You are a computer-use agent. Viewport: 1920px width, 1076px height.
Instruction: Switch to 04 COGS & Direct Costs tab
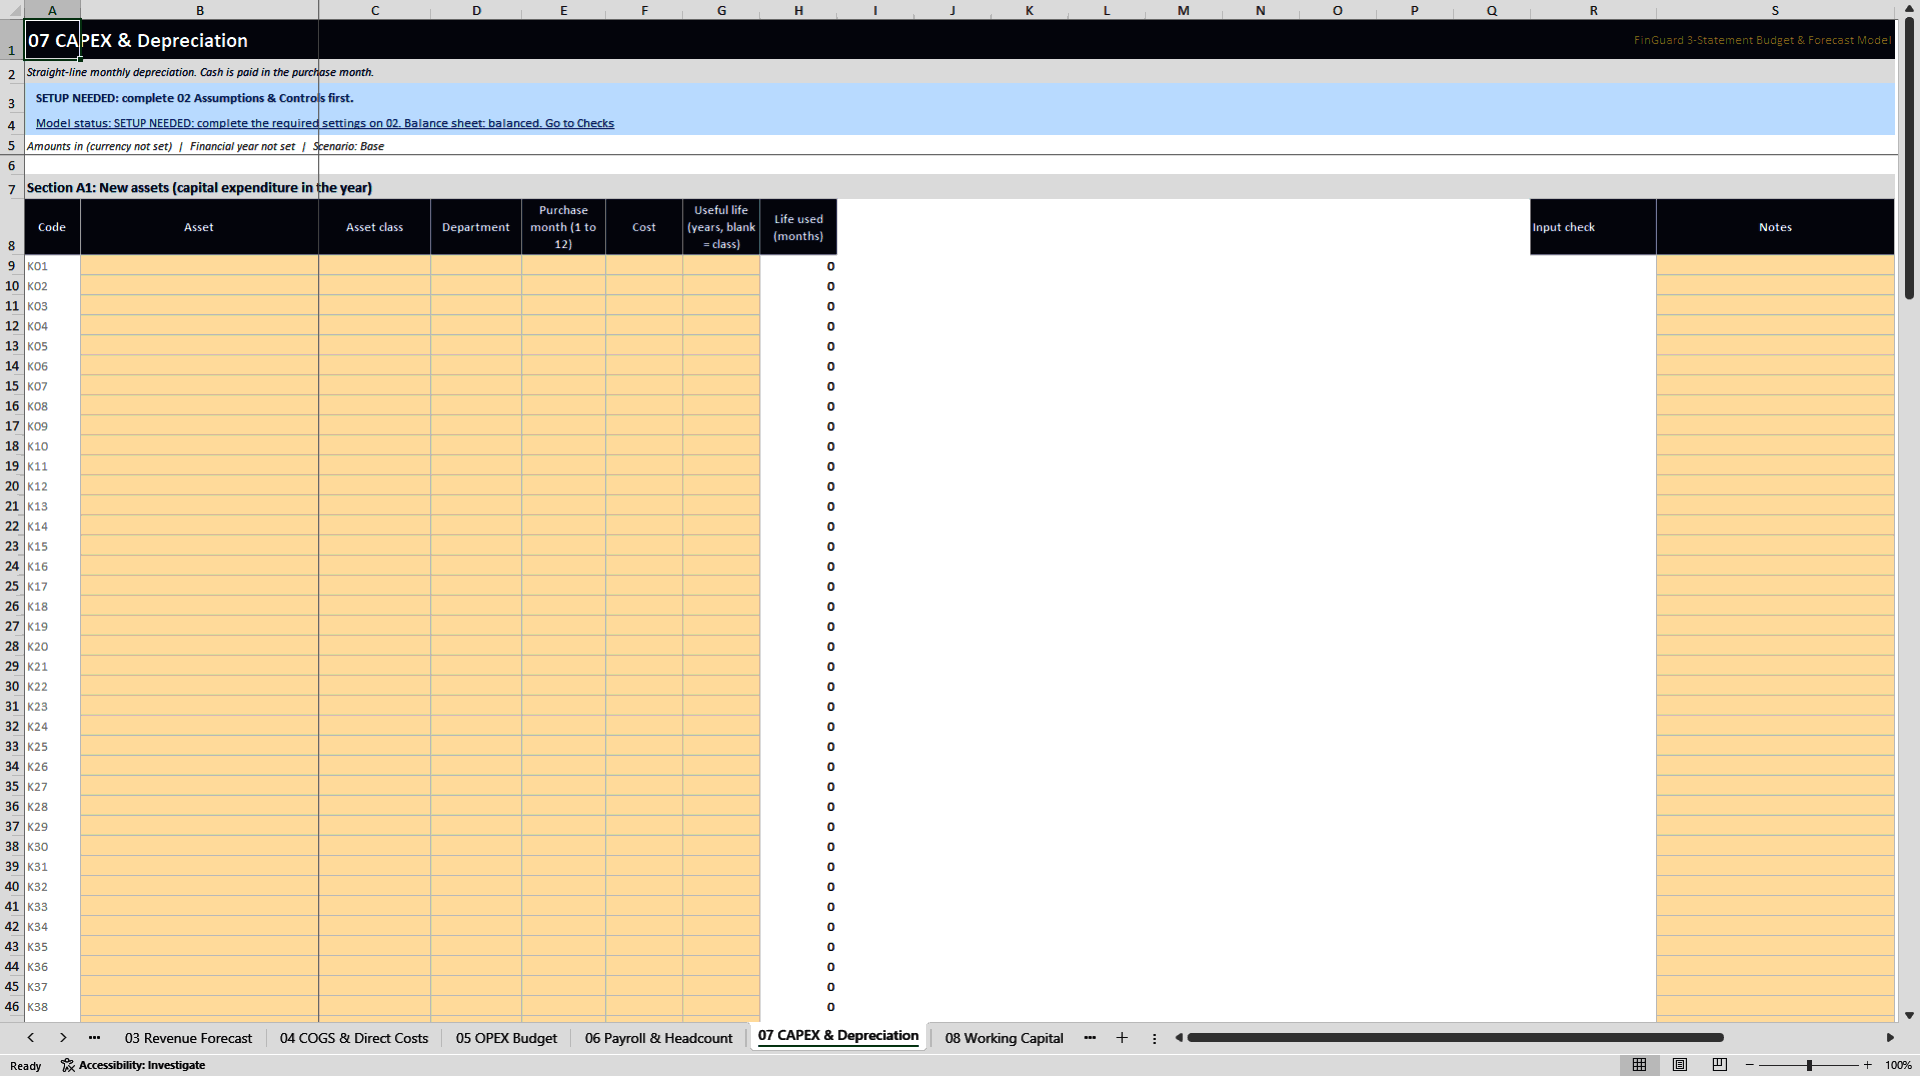click(x=354, y=1038)
